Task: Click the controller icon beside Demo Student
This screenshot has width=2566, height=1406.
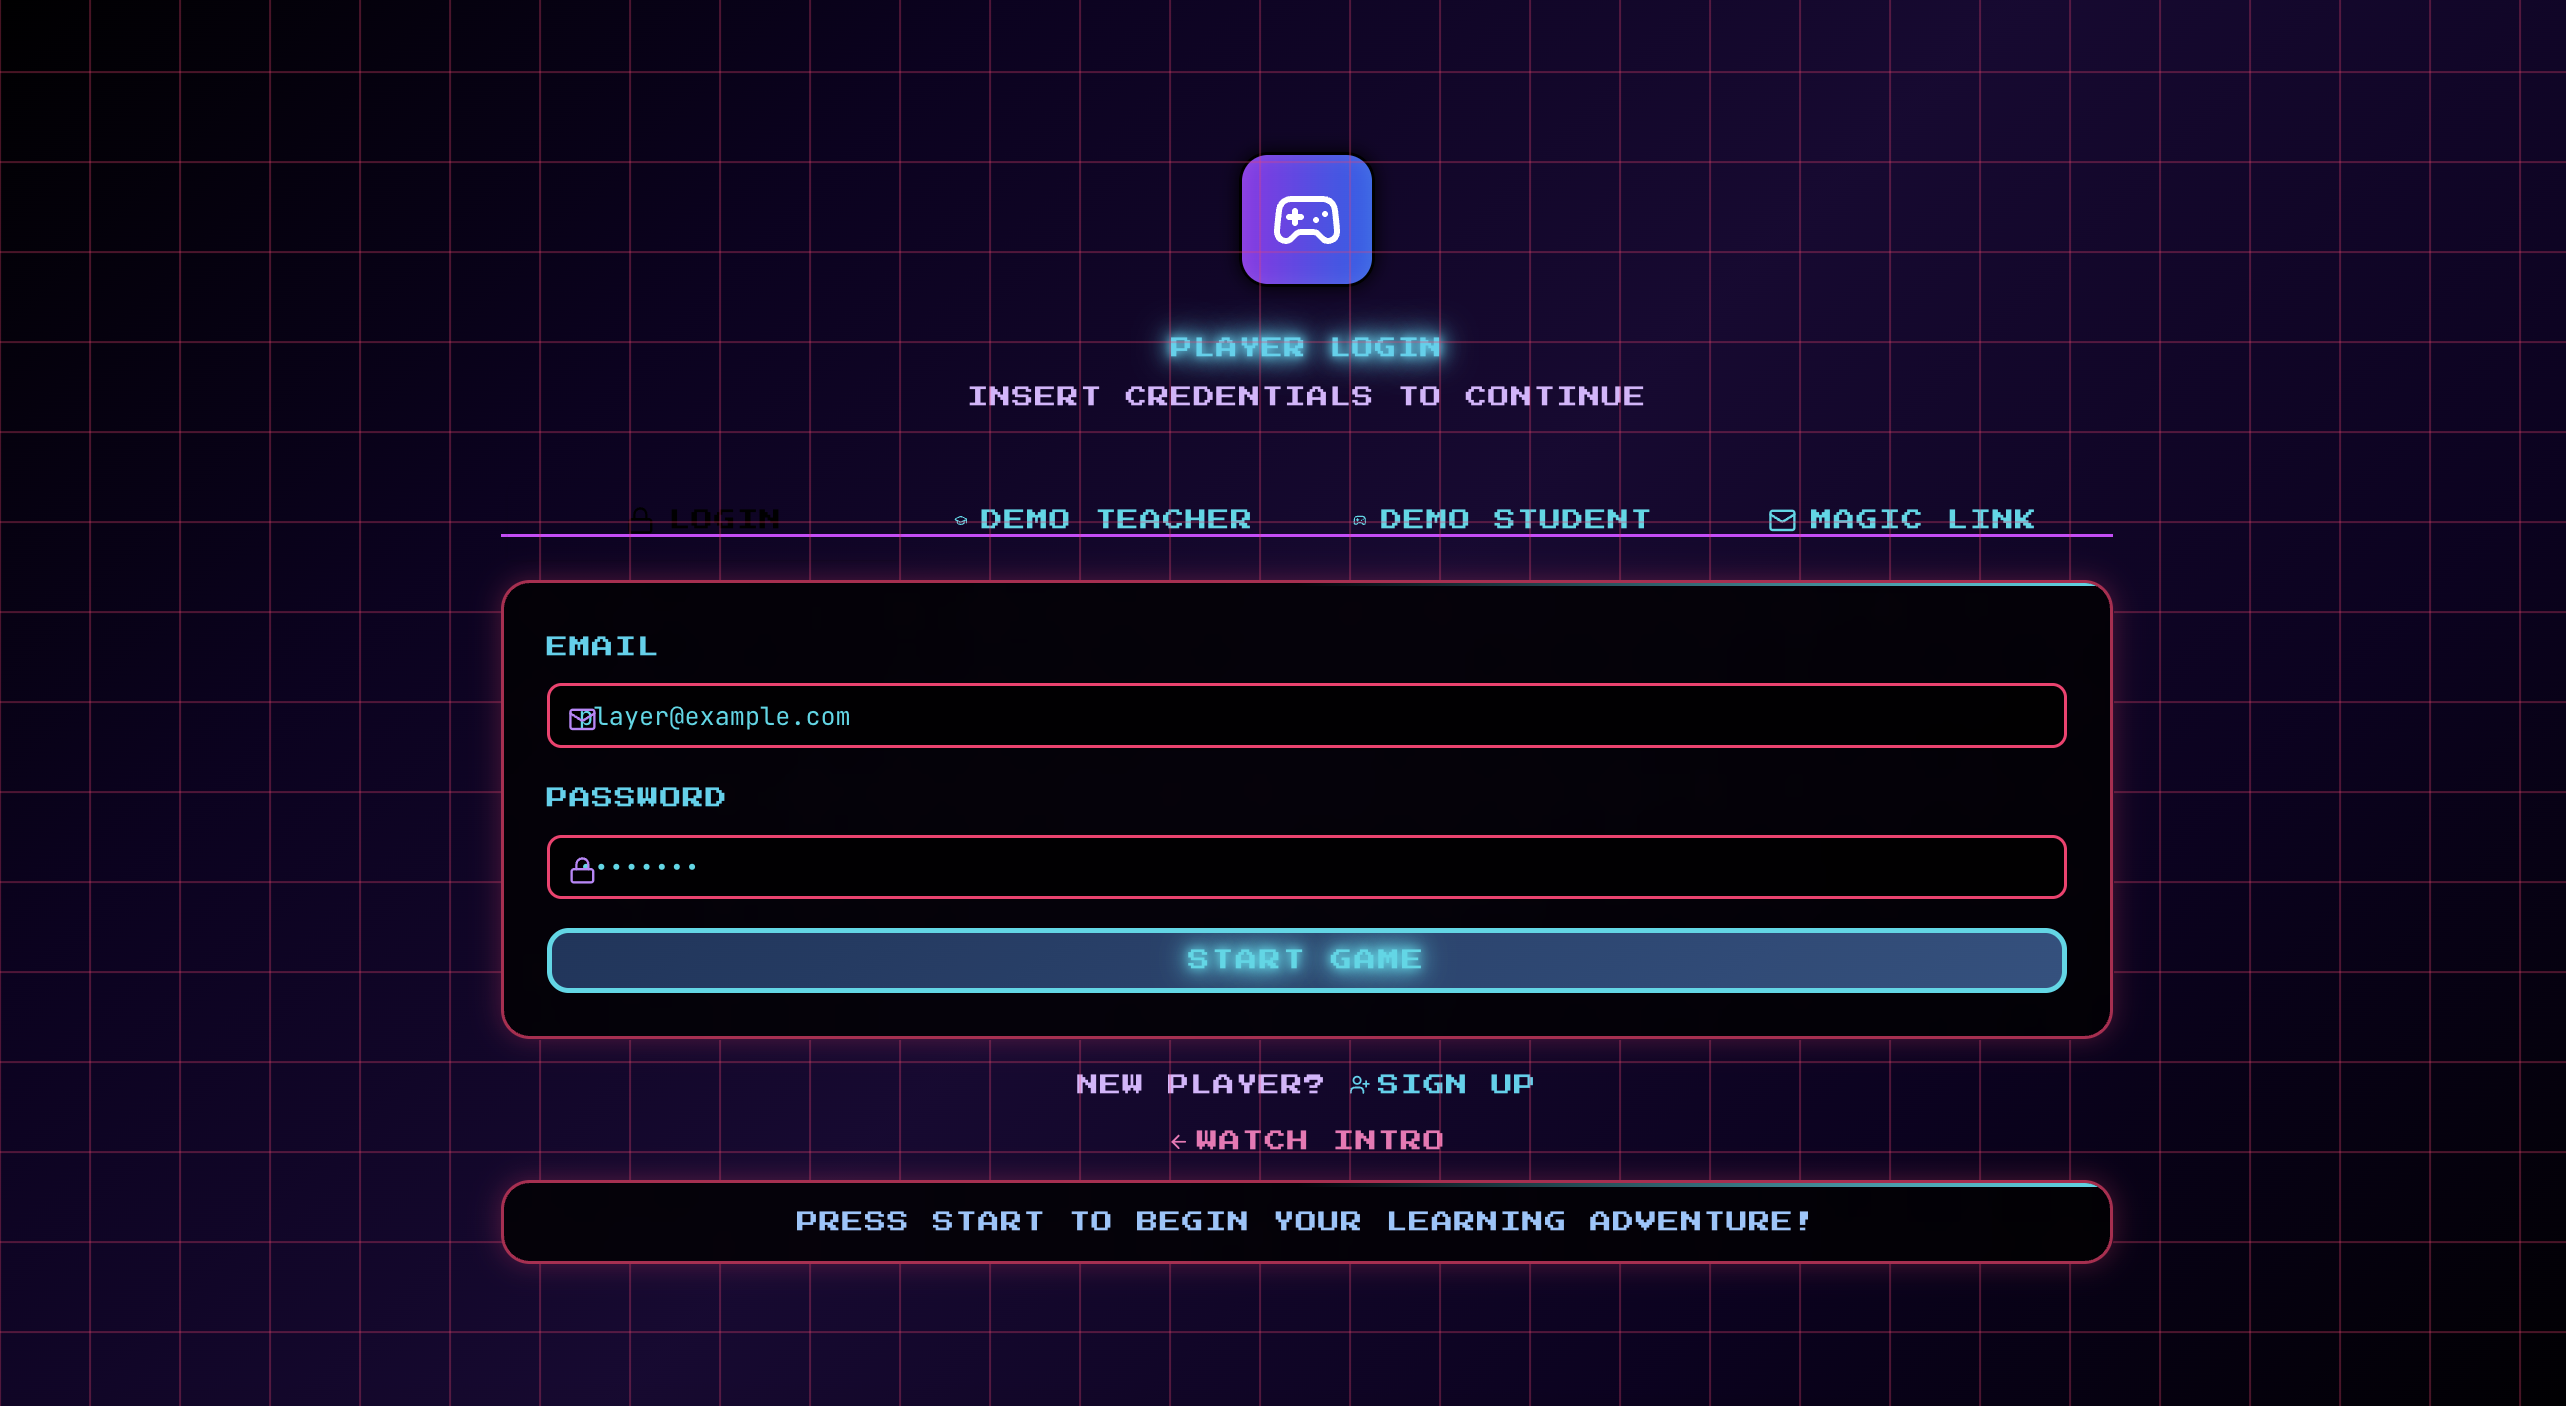Action: pos(1359,520)
